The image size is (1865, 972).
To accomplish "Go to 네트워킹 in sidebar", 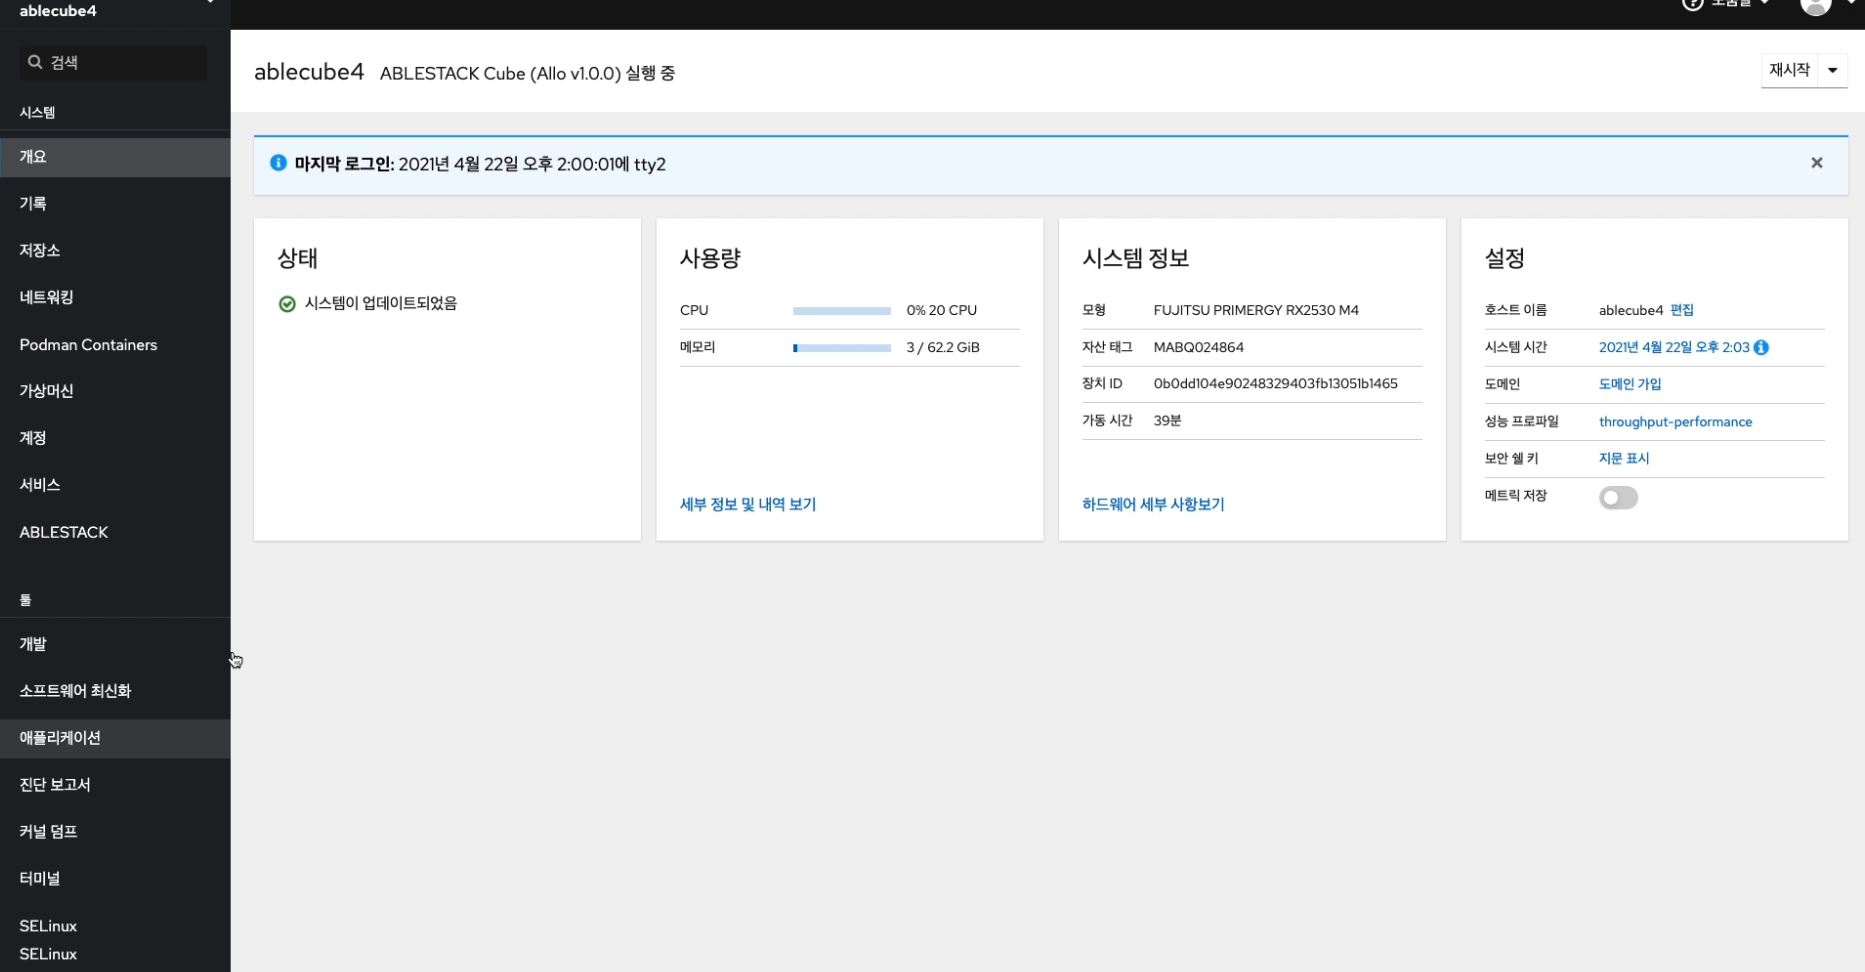I will pos(115,298).
